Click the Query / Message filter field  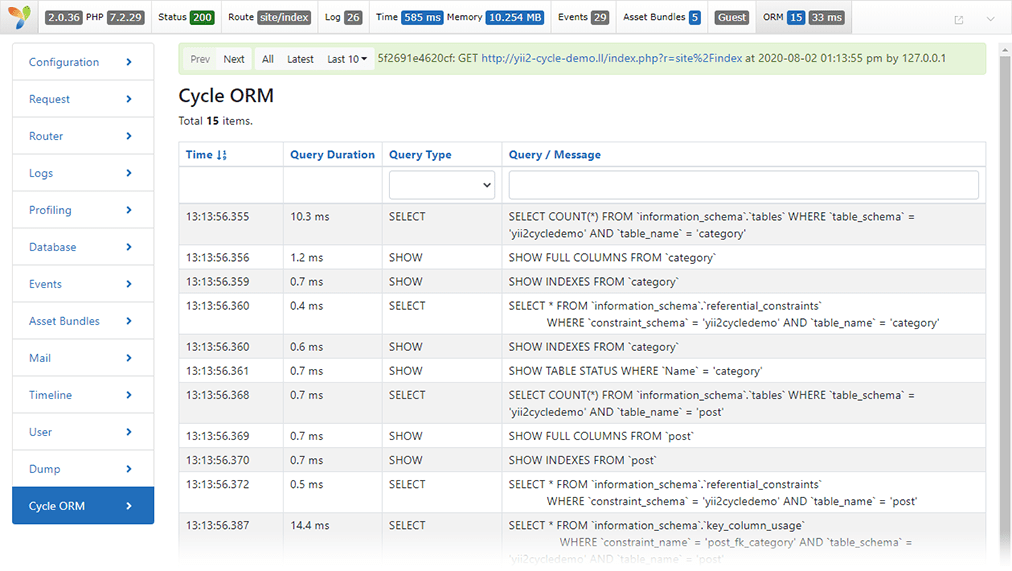pos(744,185)
